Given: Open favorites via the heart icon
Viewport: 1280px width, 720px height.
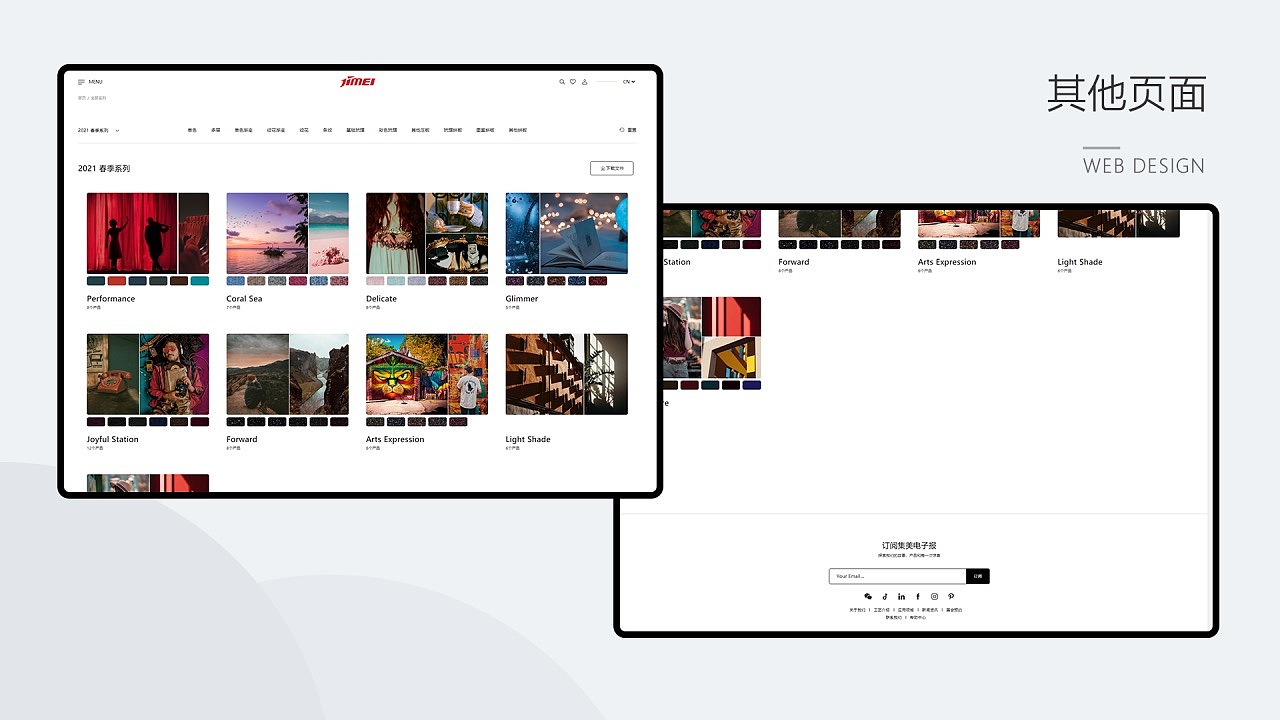Looking at the screenshot, I should pos(573,82).
